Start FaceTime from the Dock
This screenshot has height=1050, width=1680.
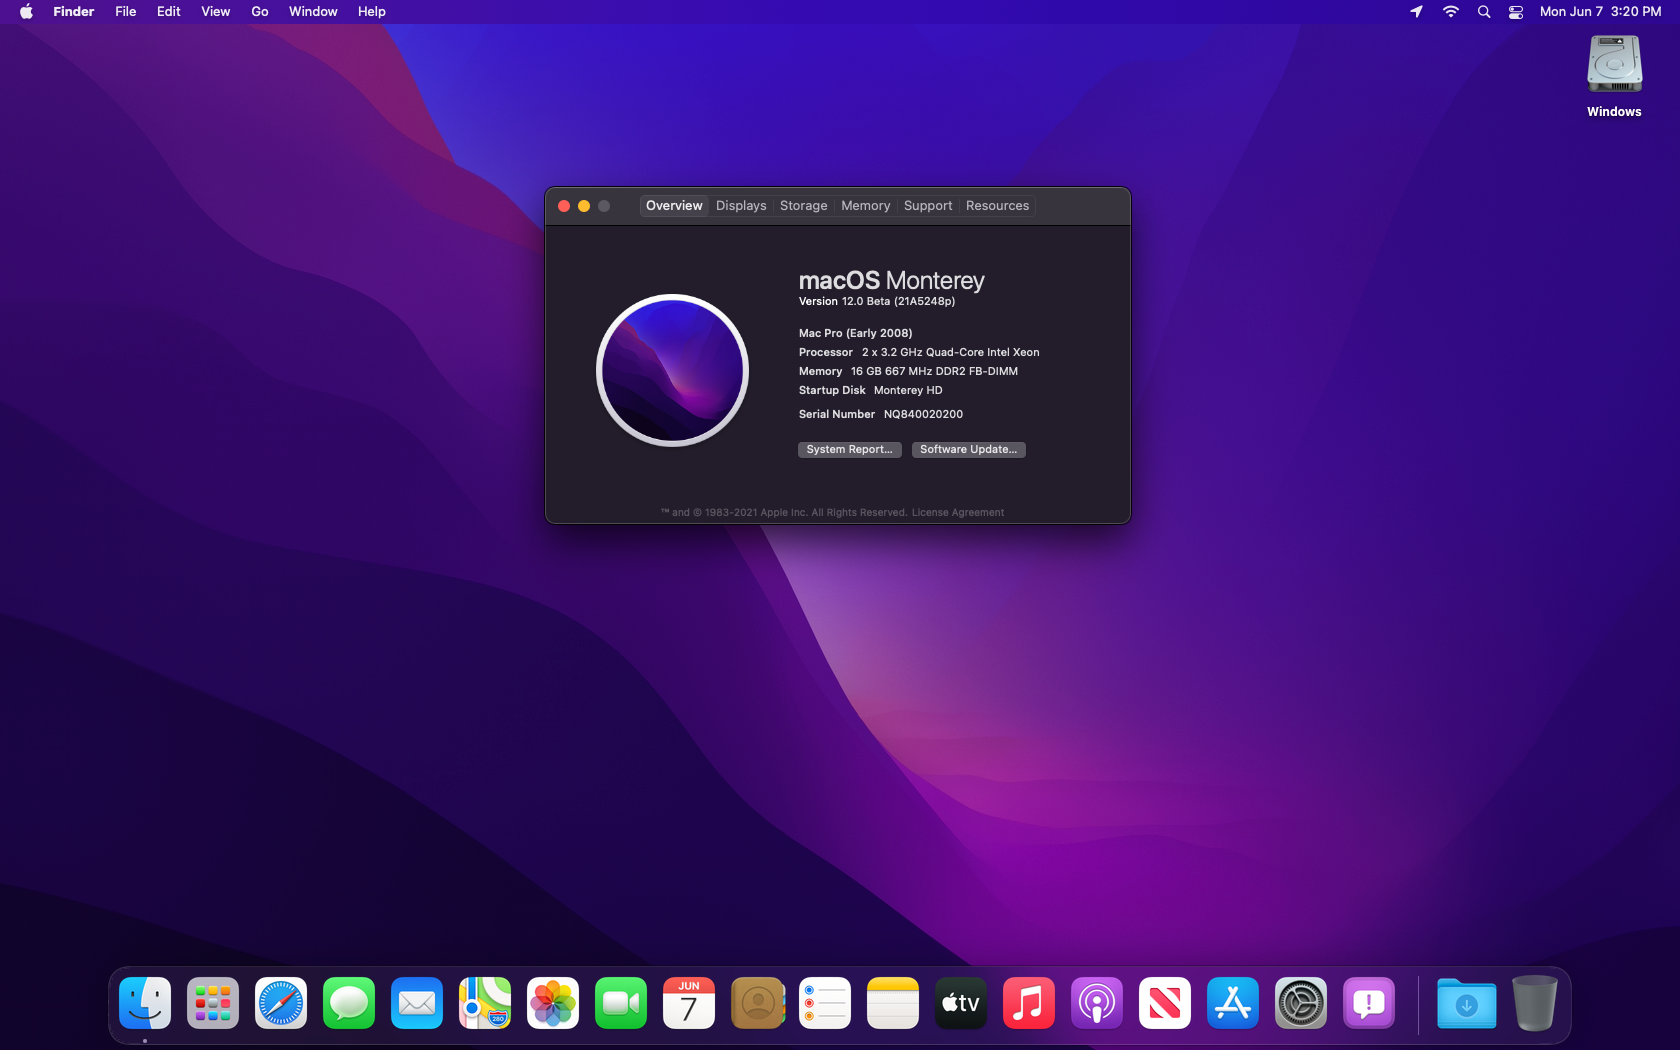point(621,1003)
